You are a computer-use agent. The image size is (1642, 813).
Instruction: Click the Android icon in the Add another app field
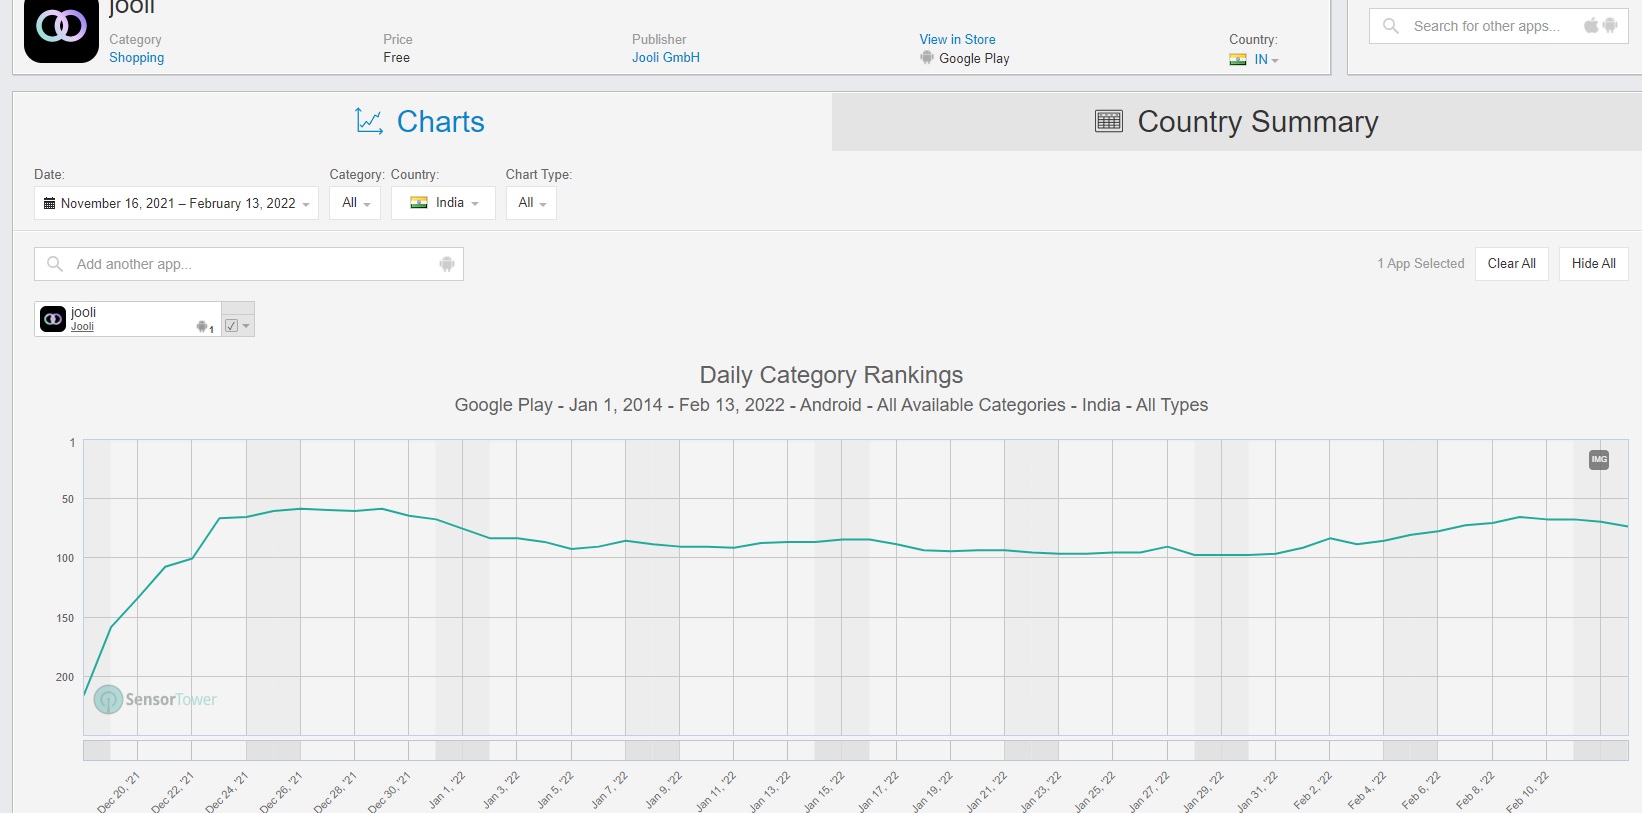point(447,264)
